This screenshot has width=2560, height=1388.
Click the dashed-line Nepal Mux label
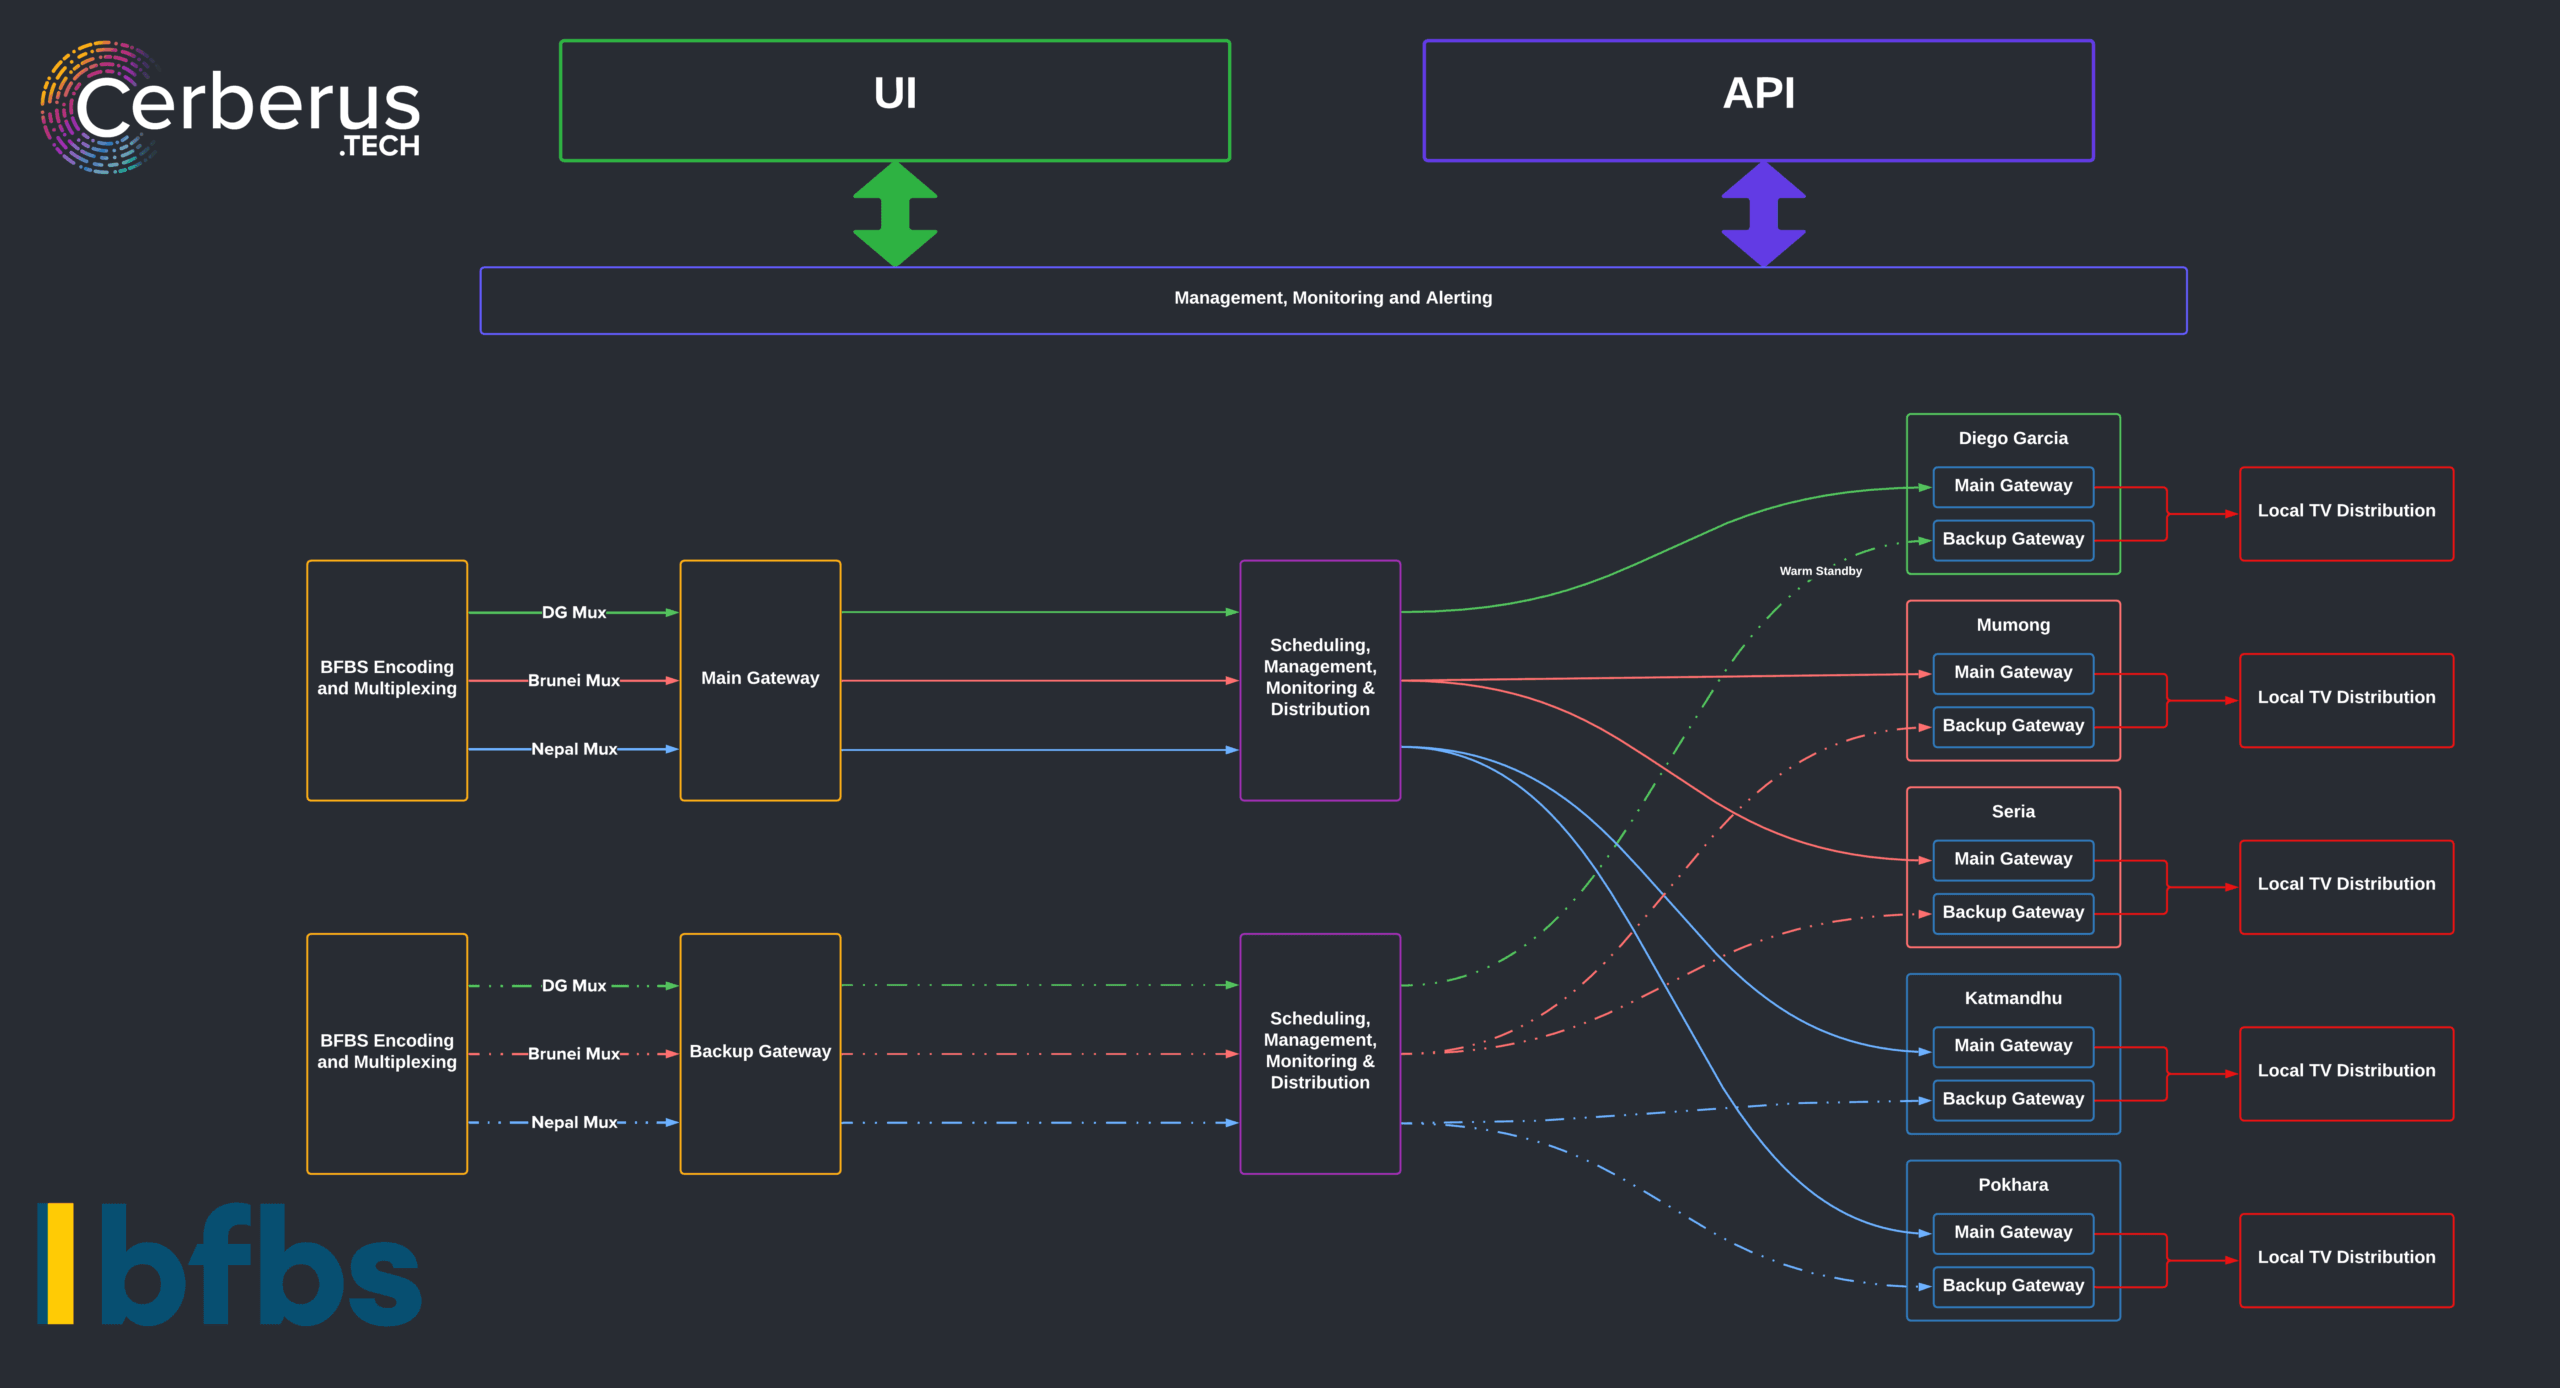click(x=574, y=1122)
